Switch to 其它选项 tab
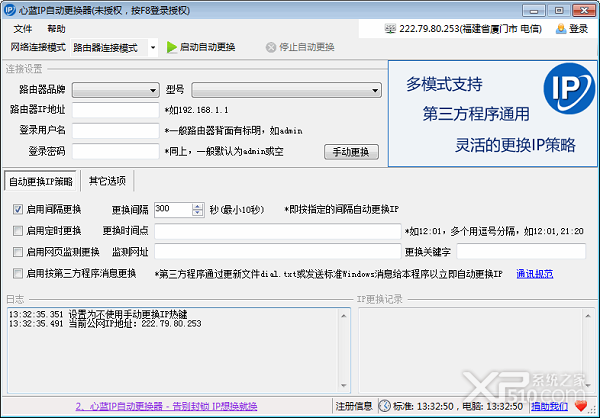 pos(107,181)
